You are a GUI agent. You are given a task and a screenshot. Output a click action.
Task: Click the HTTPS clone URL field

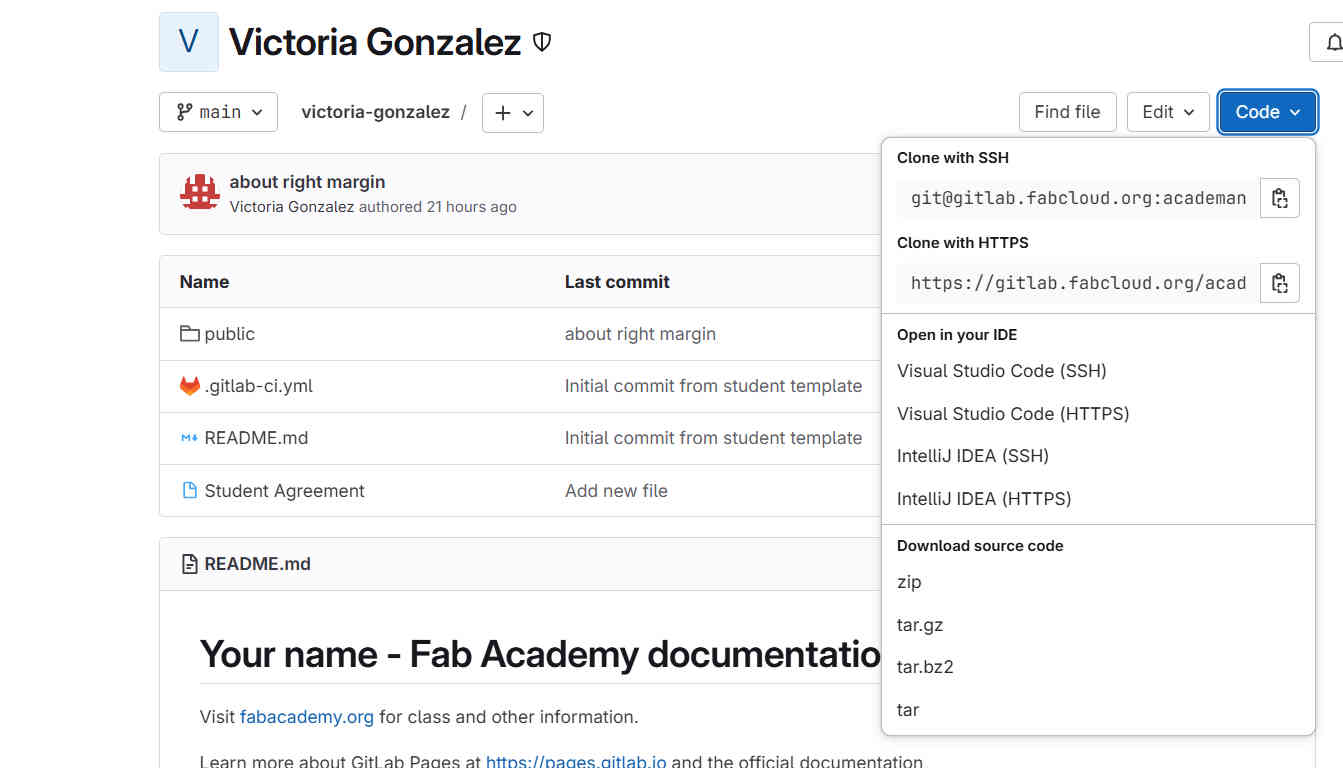click(x=1078, y=283)
